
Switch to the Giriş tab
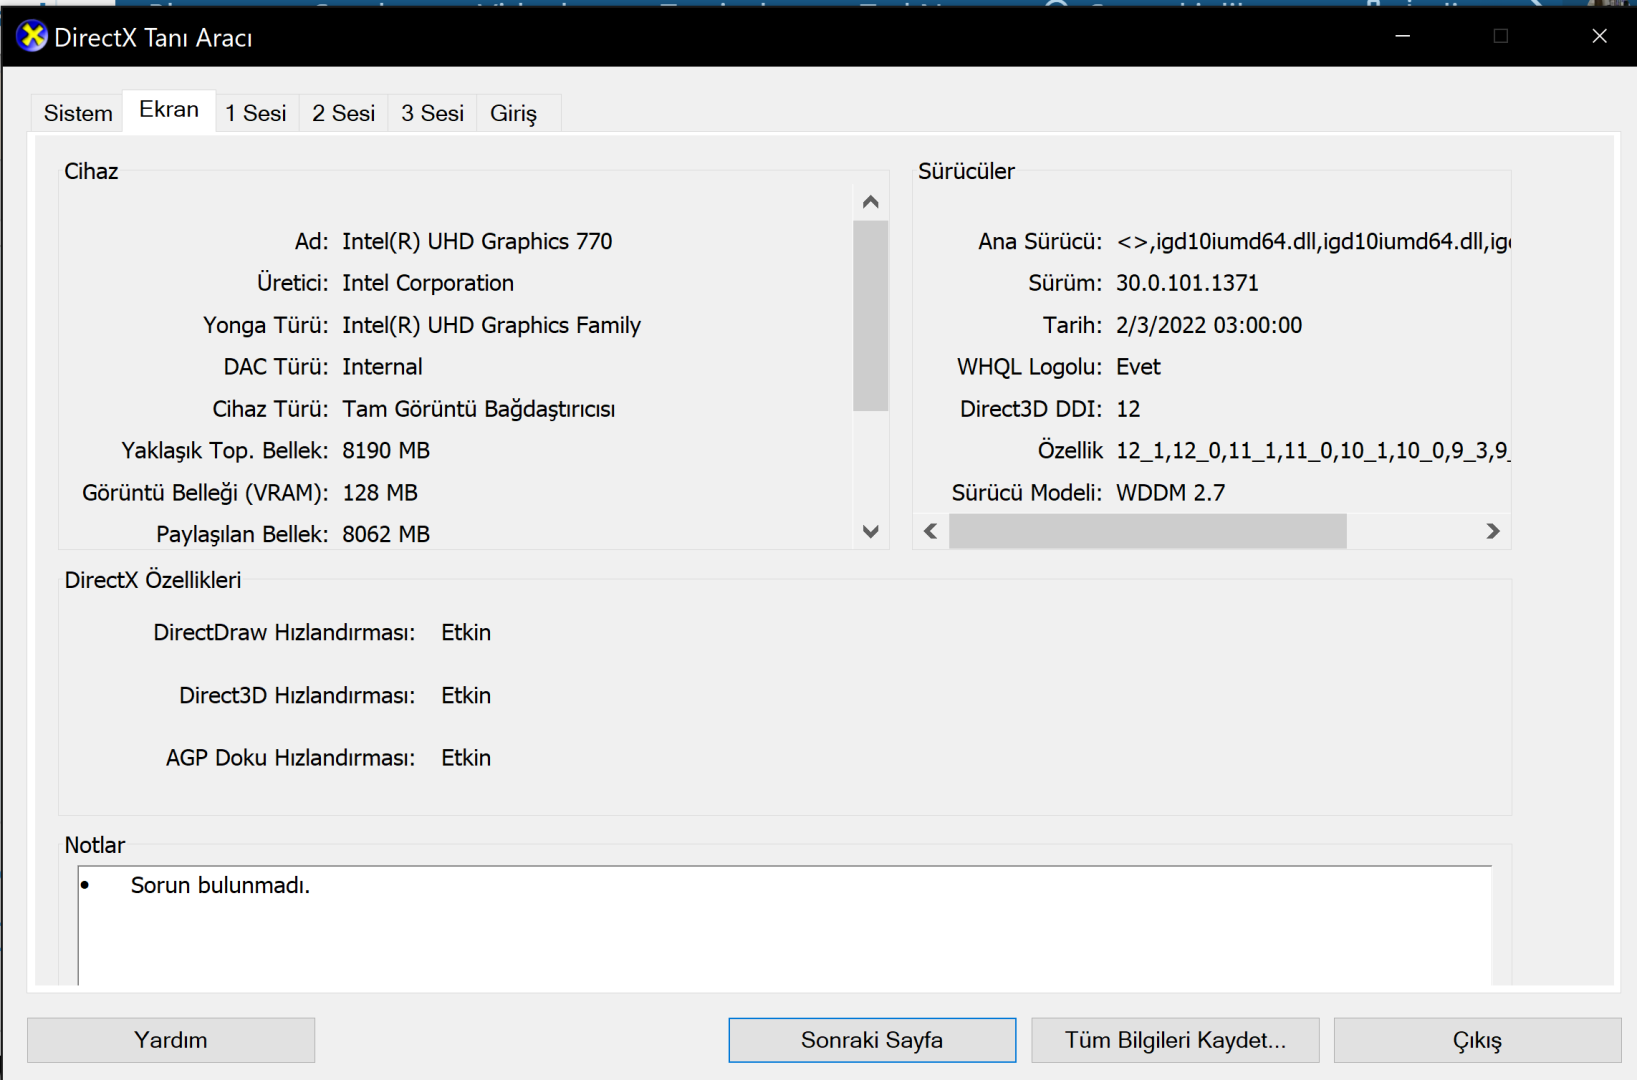tap(514, 113)
